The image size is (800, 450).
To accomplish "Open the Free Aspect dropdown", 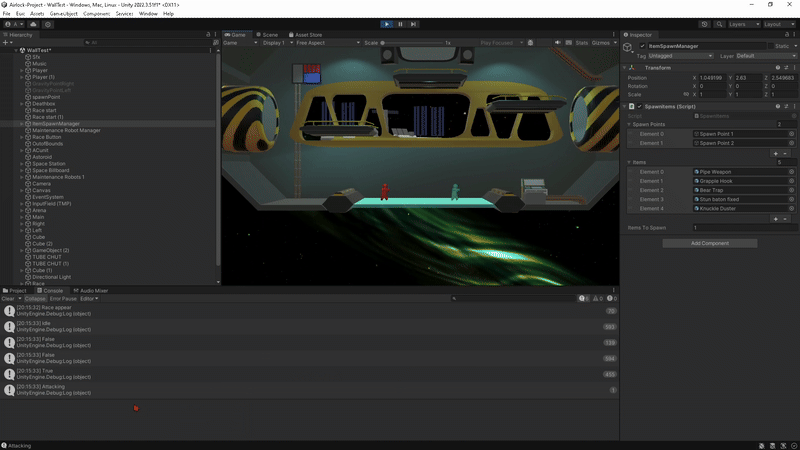I will pos(320,44).
